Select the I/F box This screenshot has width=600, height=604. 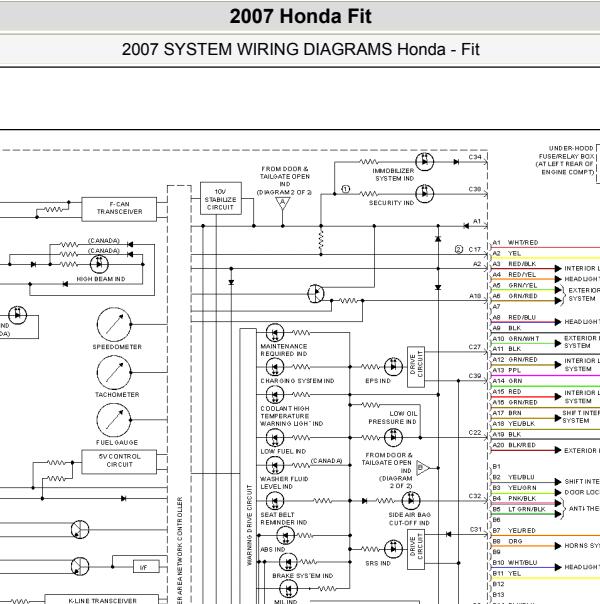(146, 567)
